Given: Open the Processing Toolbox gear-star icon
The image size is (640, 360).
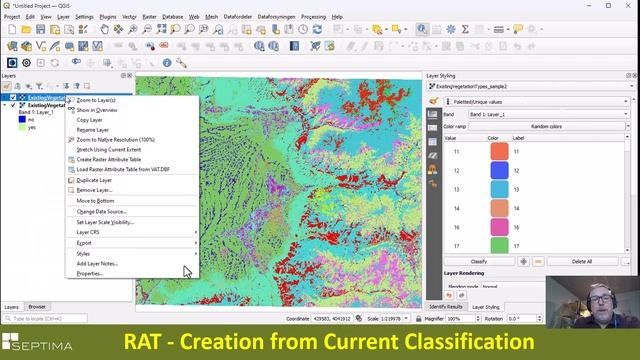Looking at the screenshot, I should 451,29.
